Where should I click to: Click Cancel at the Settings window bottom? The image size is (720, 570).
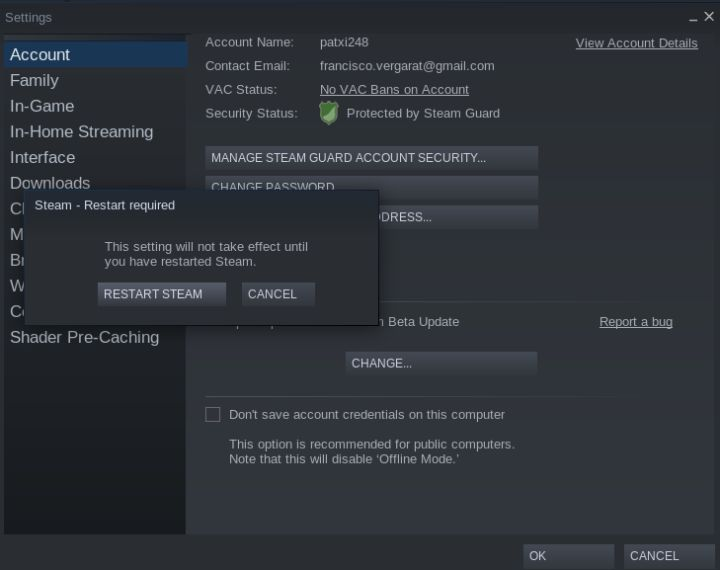click(669, 556)
